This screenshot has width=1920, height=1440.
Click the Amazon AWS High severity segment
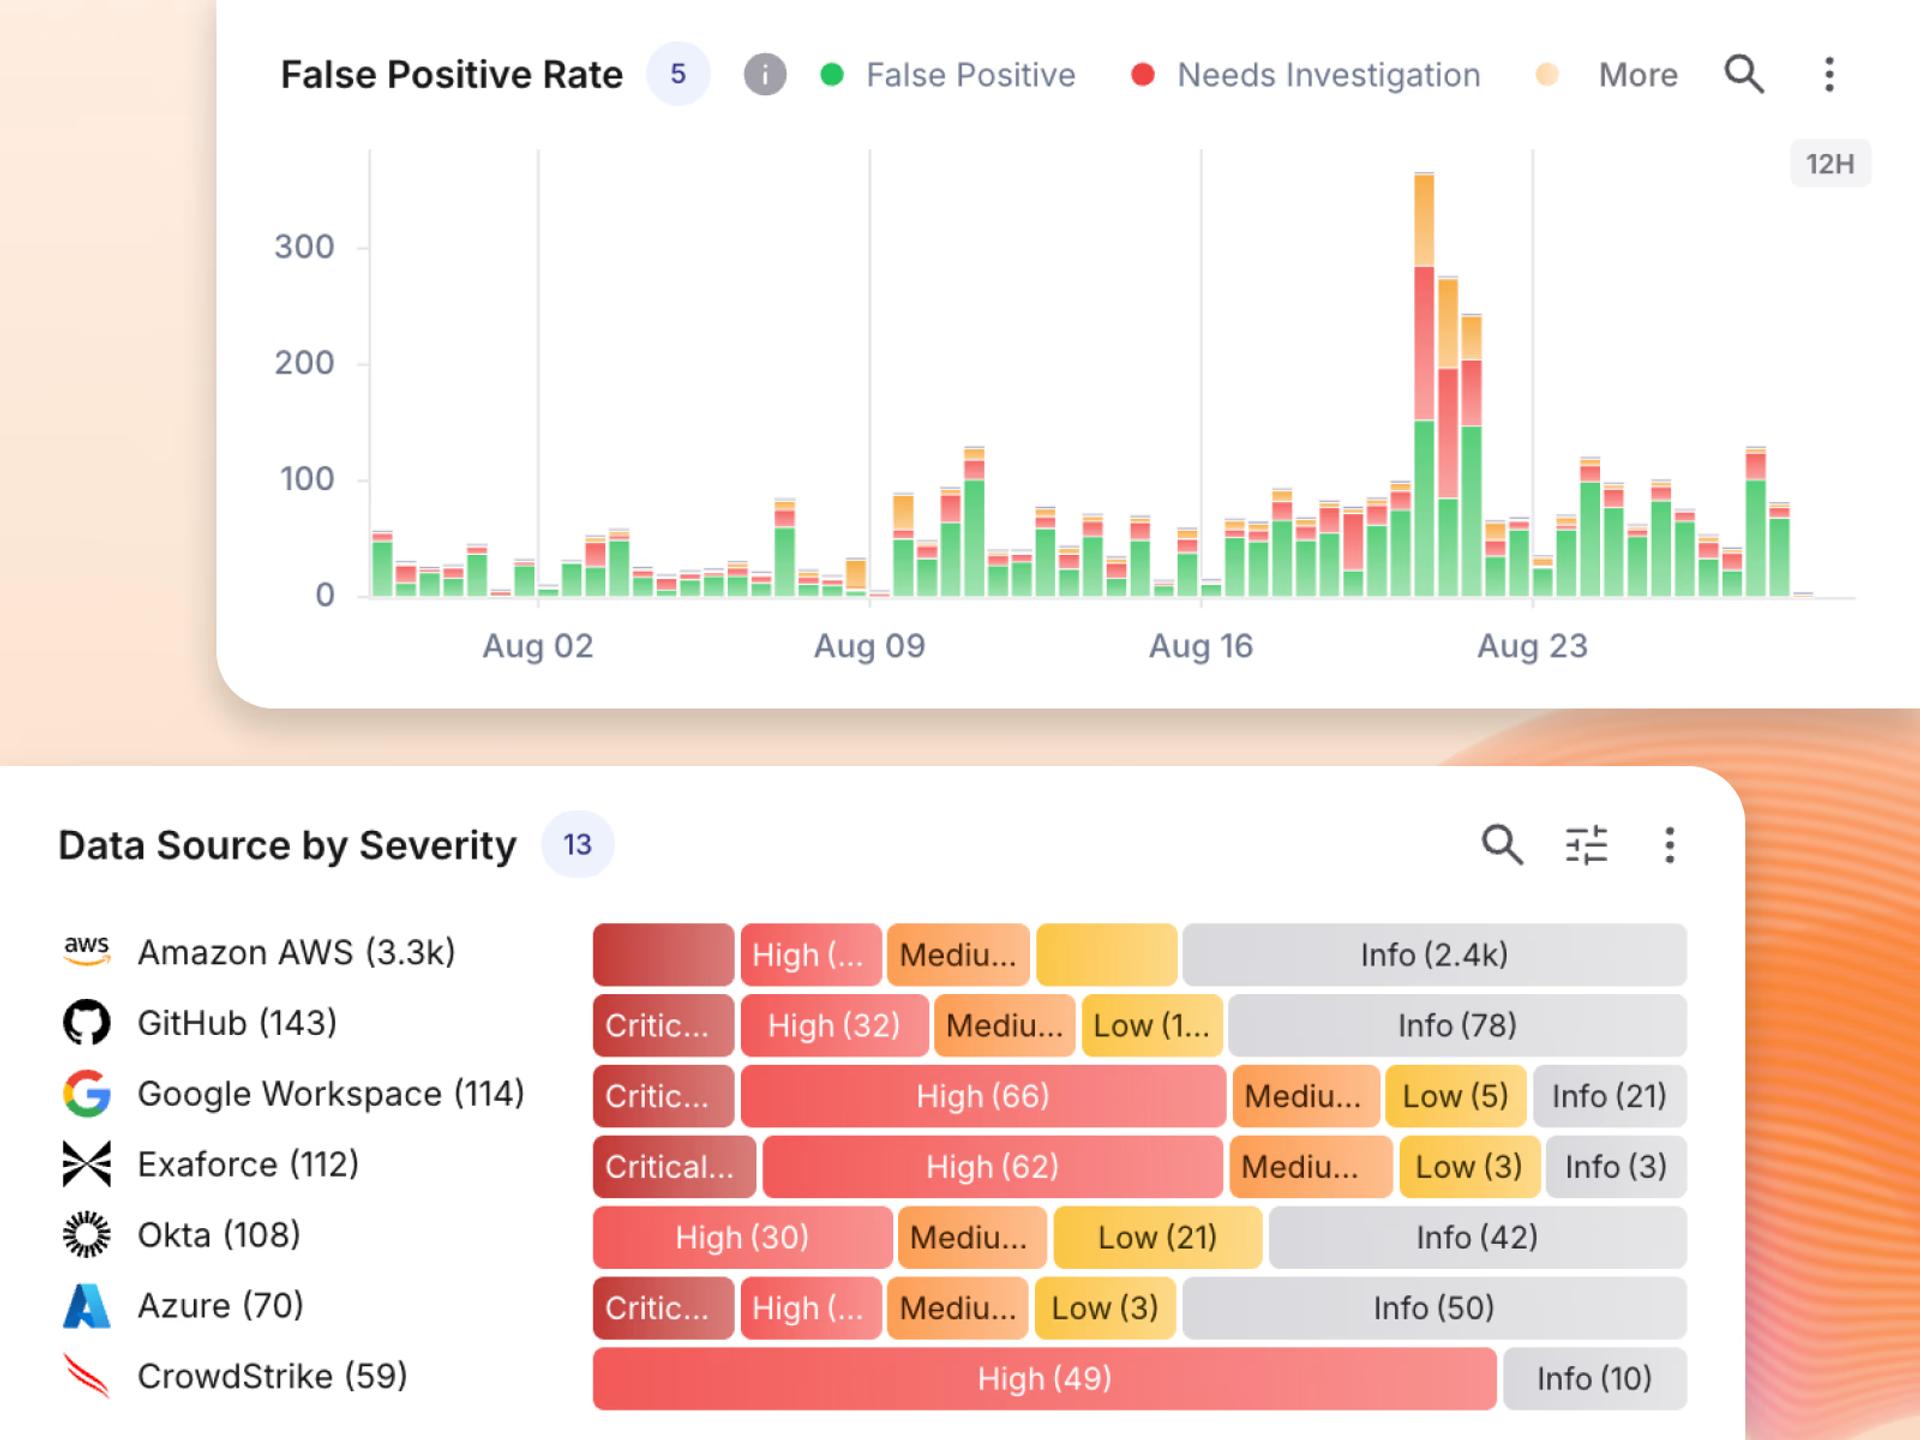click(811, 954)
